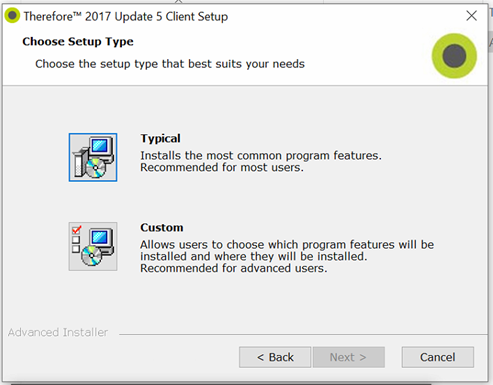Click the CD disc in the Typical icon
This screenshot has height=385, width=493.
(95, 168)
